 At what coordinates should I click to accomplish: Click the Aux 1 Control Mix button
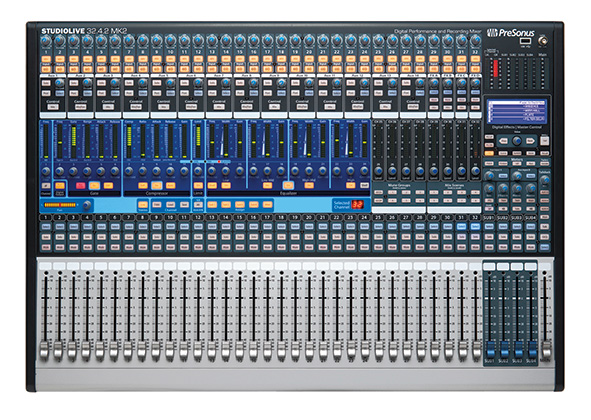coord(53,107)
